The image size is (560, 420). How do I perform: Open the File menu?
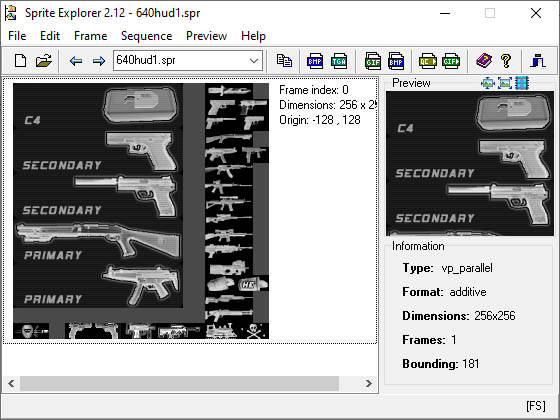coord(17,36)
